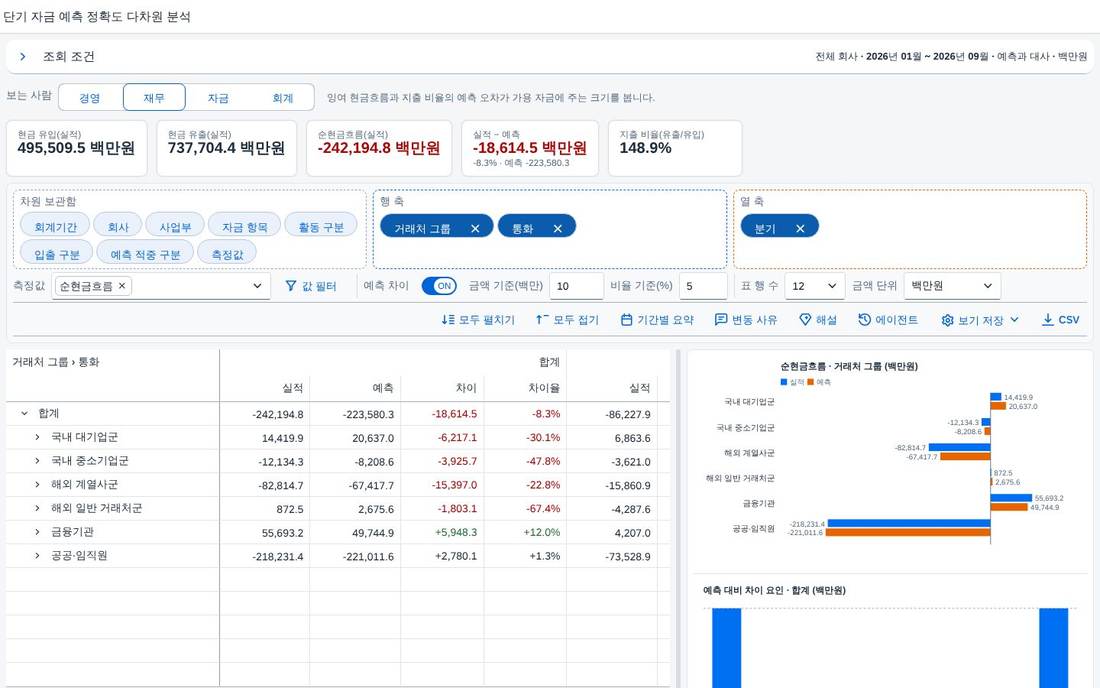
Task: Open the 보기 저장 settings menu
Action: (980, 320)
